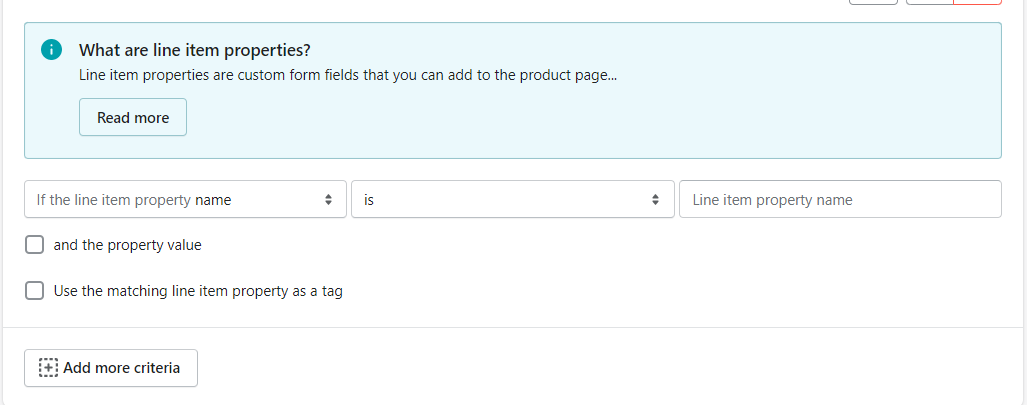Image resolution: width=1027 pixels, height=405 pixels.
Task: Select the word "name" in the first dropdown
Action: pyautogui.click(x=214, y=200)
